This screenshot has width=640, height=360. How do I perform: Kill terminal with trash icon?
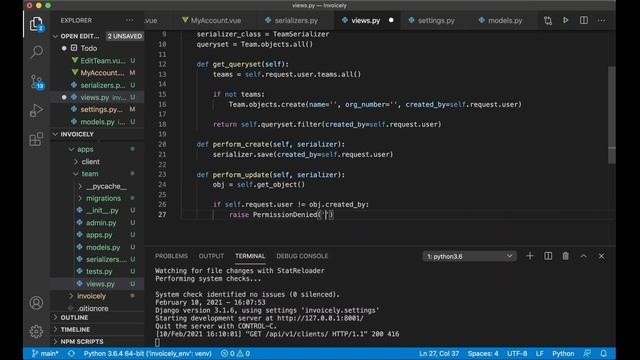565,256
